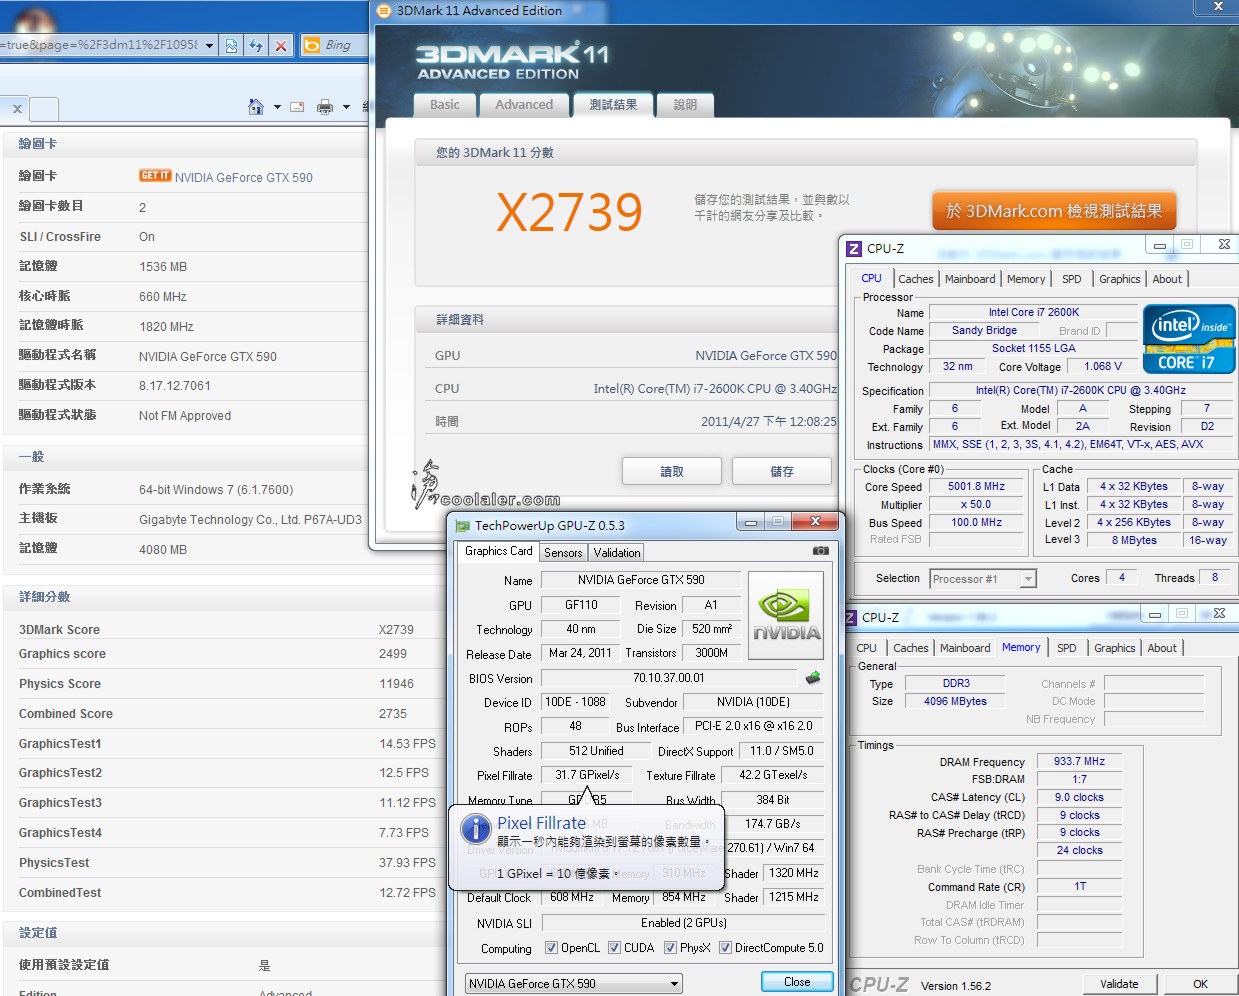
Task: Open Mainboard tab in upper CPU-Z window
Action: (970, 279)
